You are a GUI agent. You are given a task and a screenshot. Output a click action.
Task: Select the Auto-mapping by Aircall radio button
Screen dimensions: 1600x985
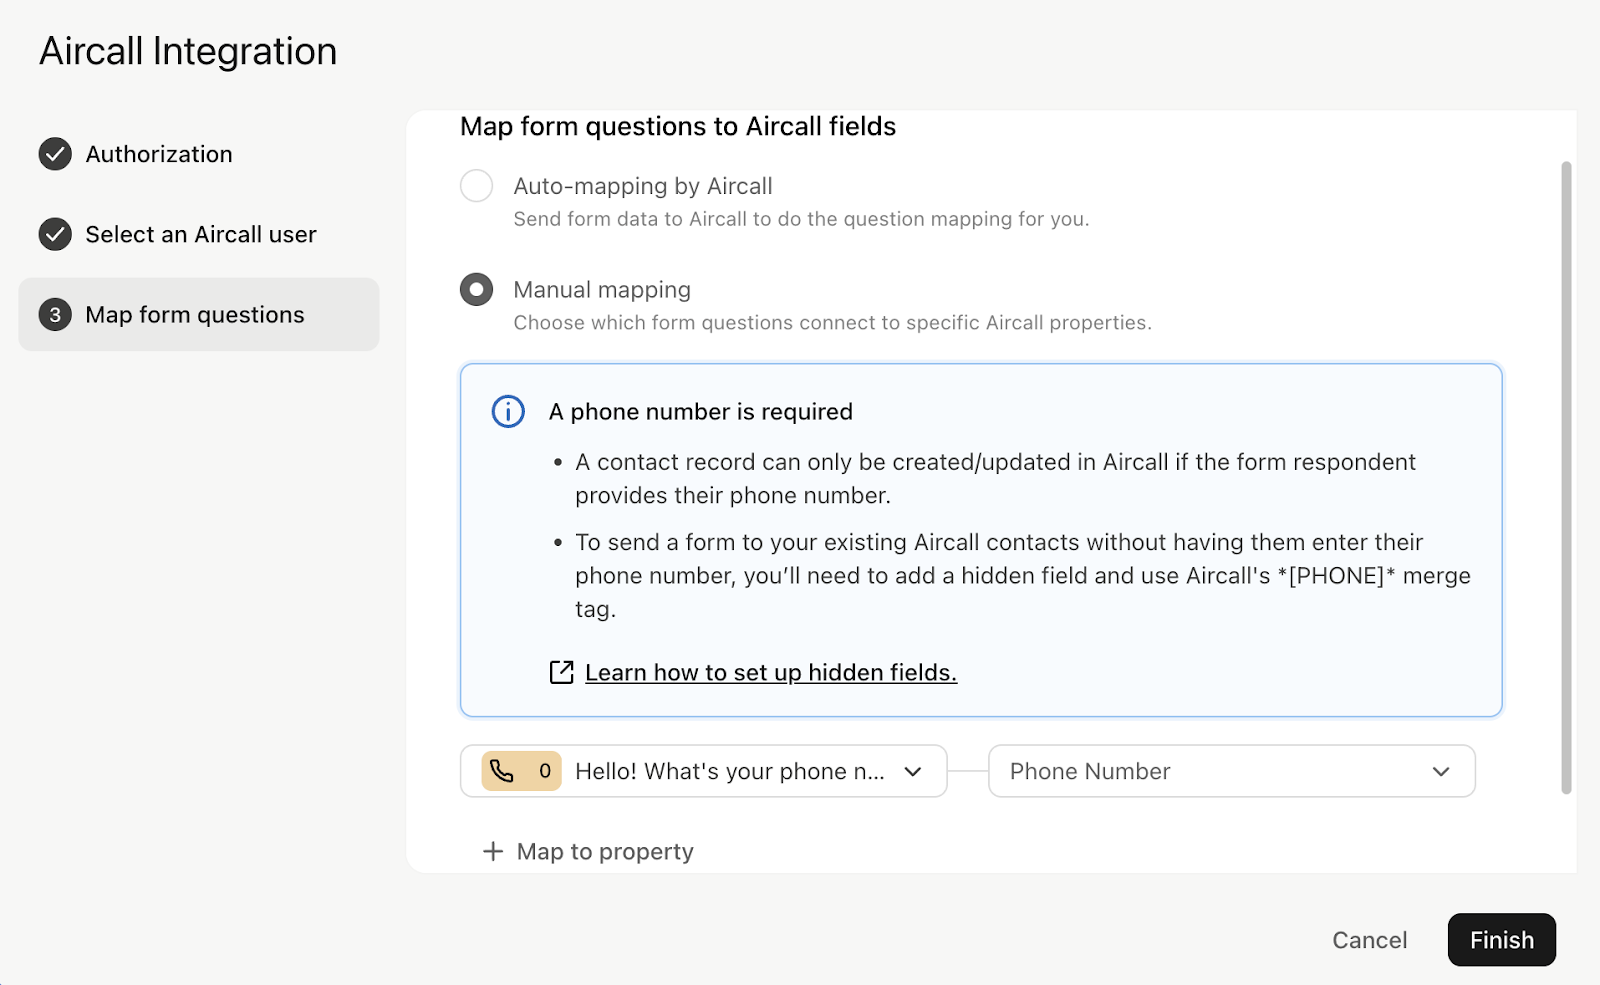pyautogui.click(x=476, y=186)
